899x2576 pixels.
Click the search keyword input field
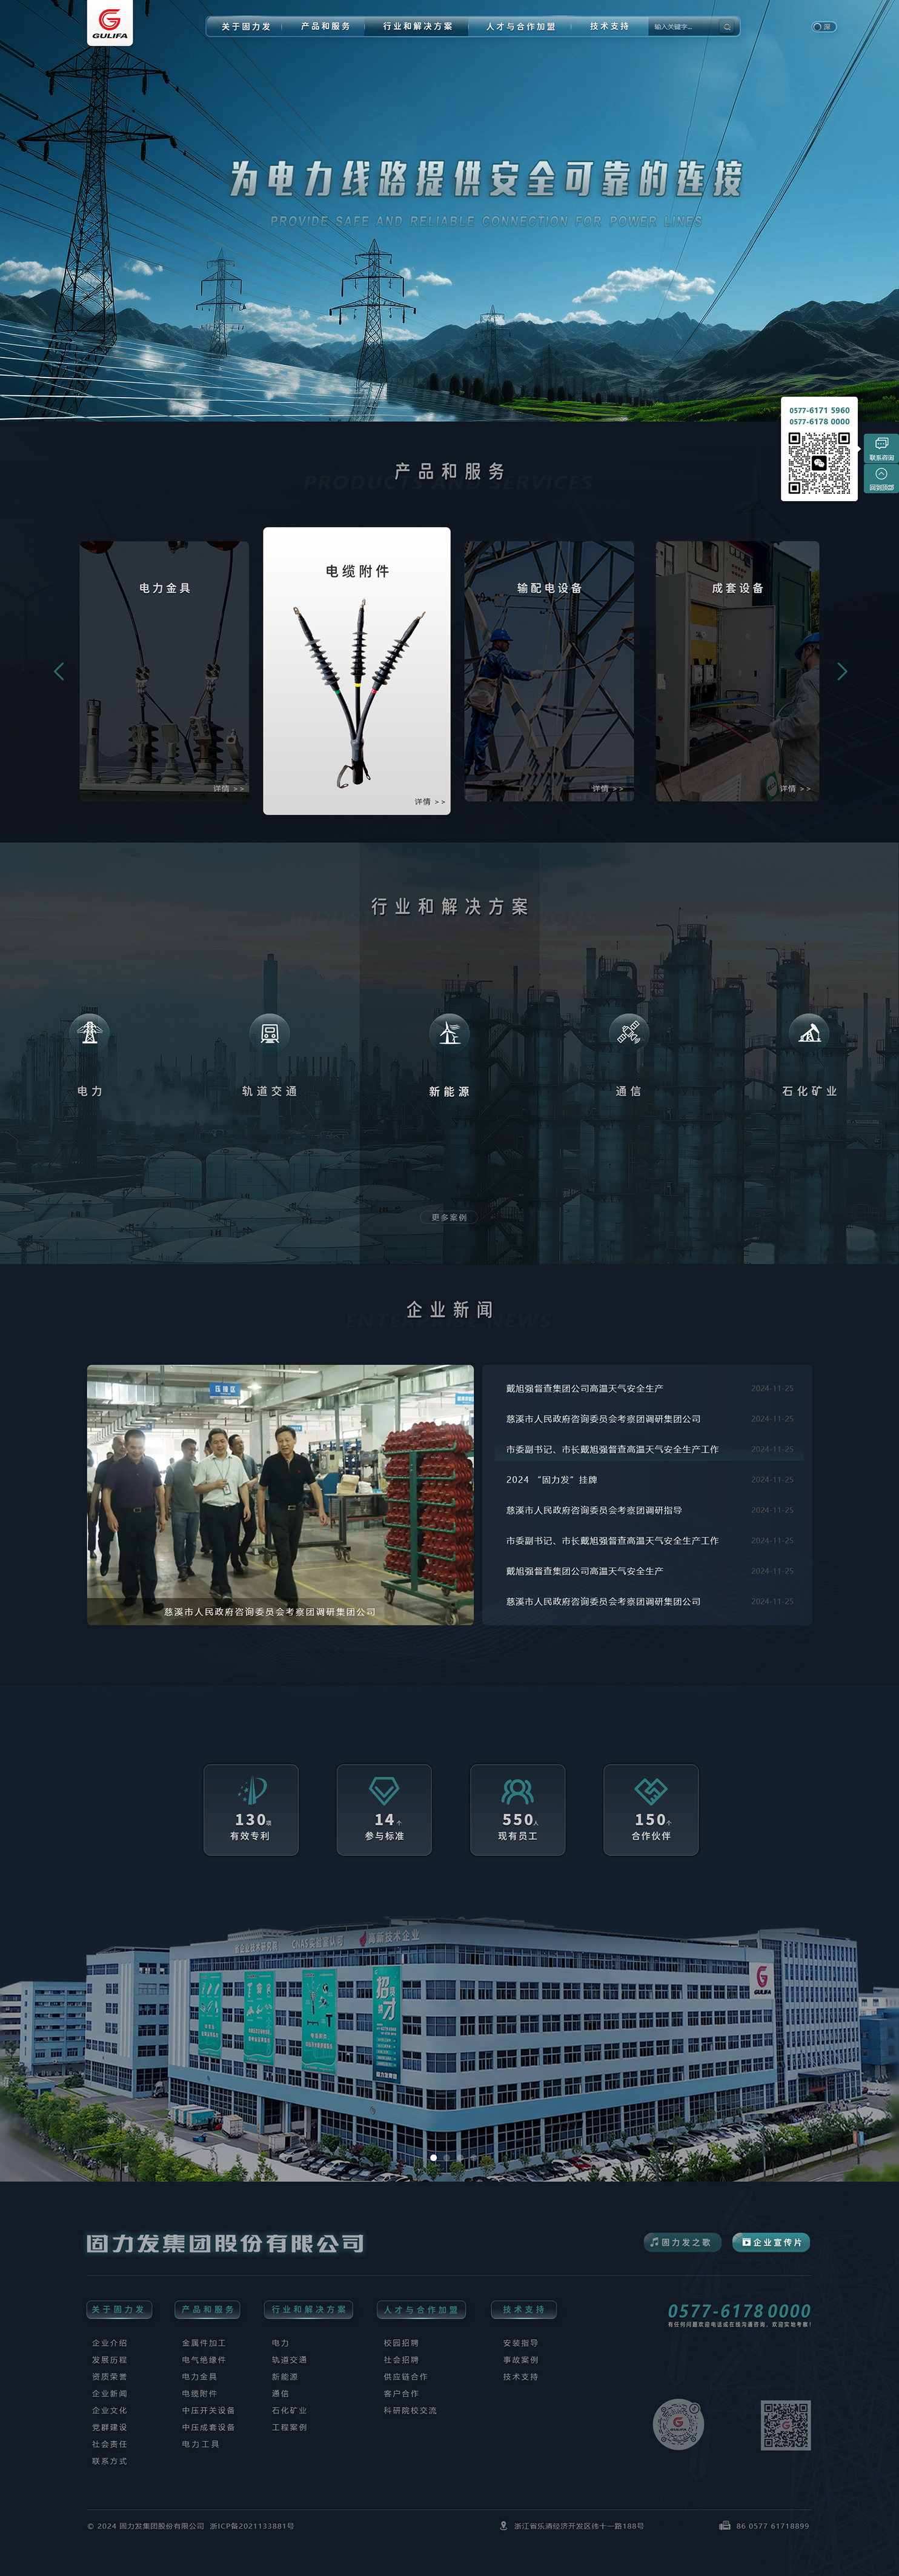click(x=685, y=27)
